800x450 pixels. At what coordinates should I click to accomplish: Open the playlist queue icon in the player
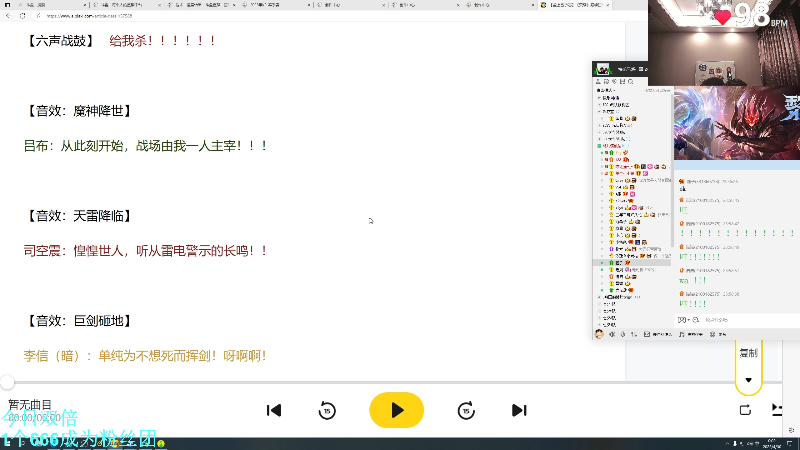pos(777,410)
